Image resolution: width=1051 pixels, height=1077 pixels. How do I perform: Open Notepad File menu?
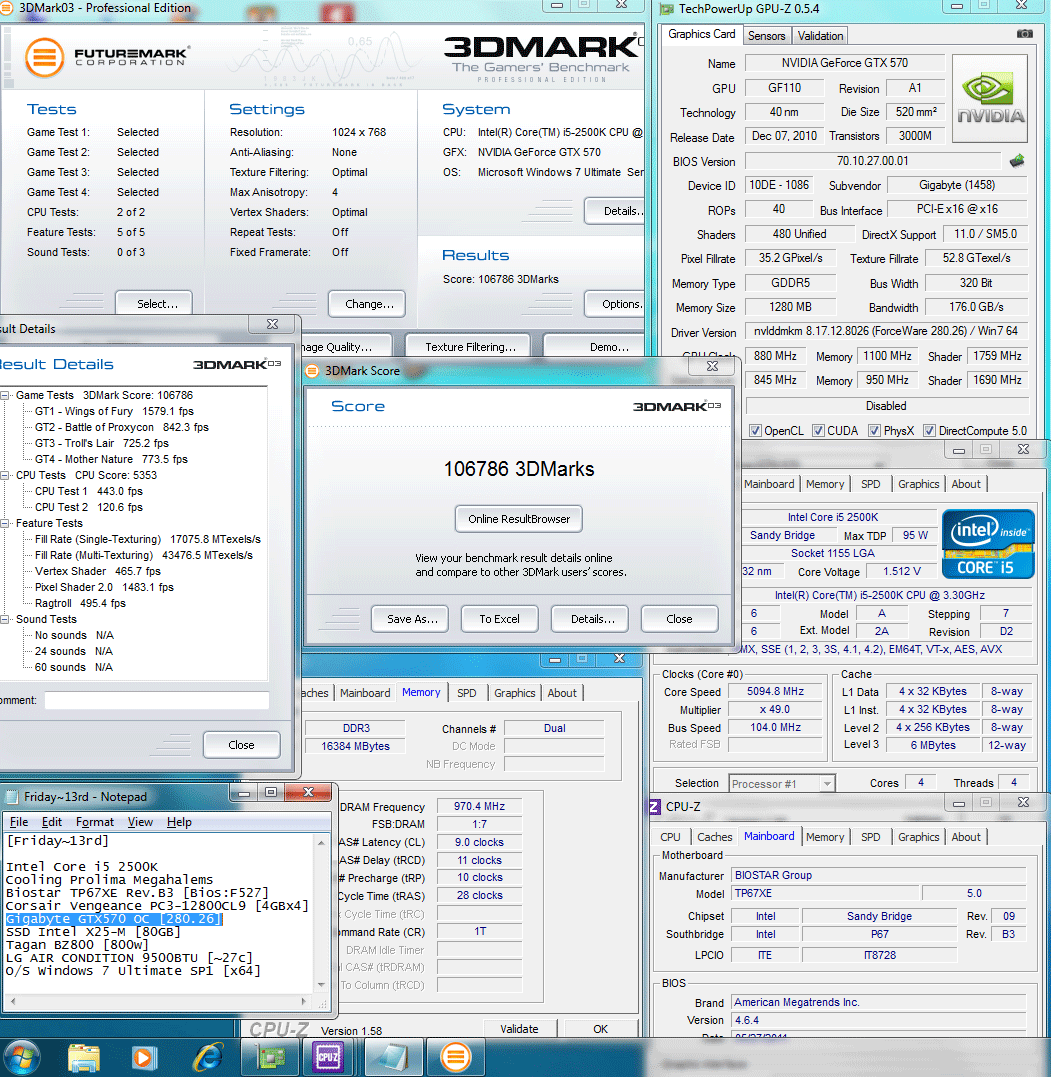pos(19,822)
